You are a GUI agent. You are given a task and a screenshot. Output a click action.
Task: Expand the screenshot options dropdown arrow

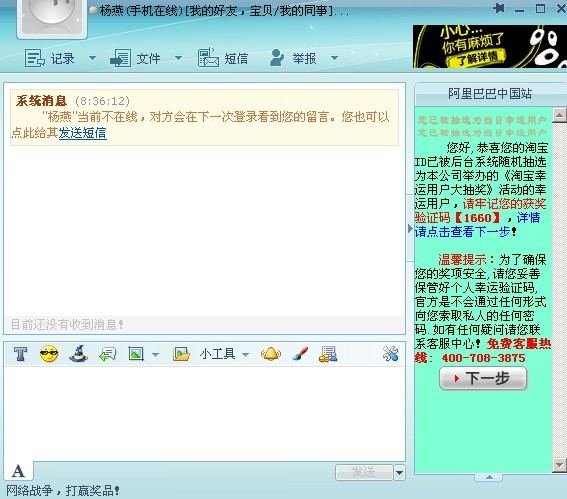[155, 355]
